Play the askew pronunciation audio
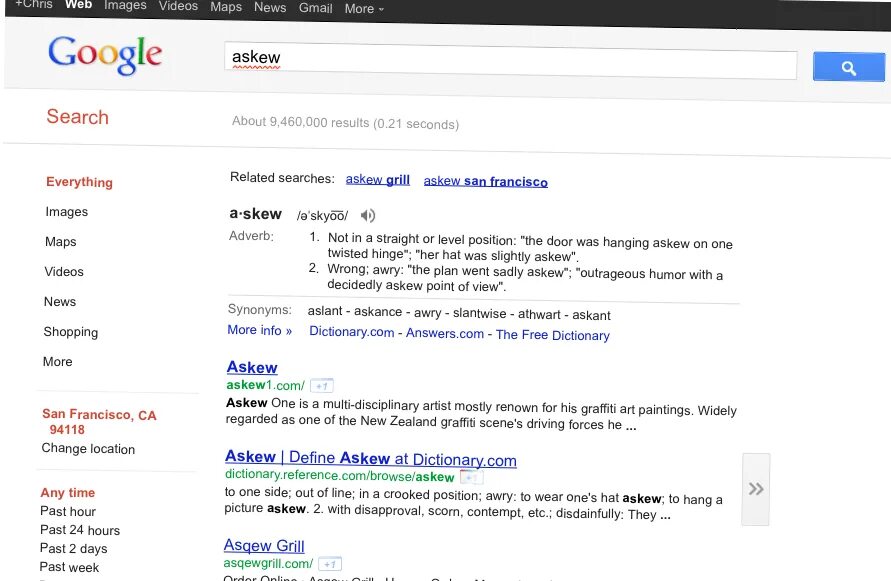891x581 pixels. 368,215
